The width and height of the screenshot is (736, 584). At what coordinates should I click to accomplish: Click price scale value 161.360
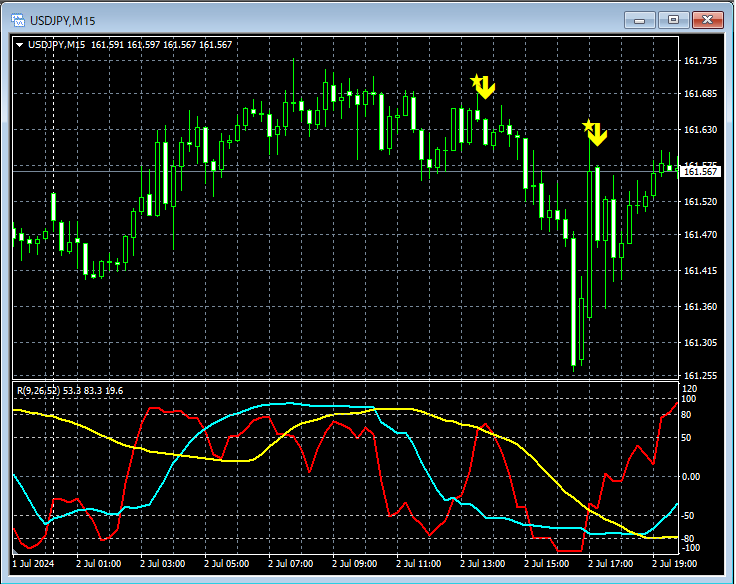[x=700, y=307]
